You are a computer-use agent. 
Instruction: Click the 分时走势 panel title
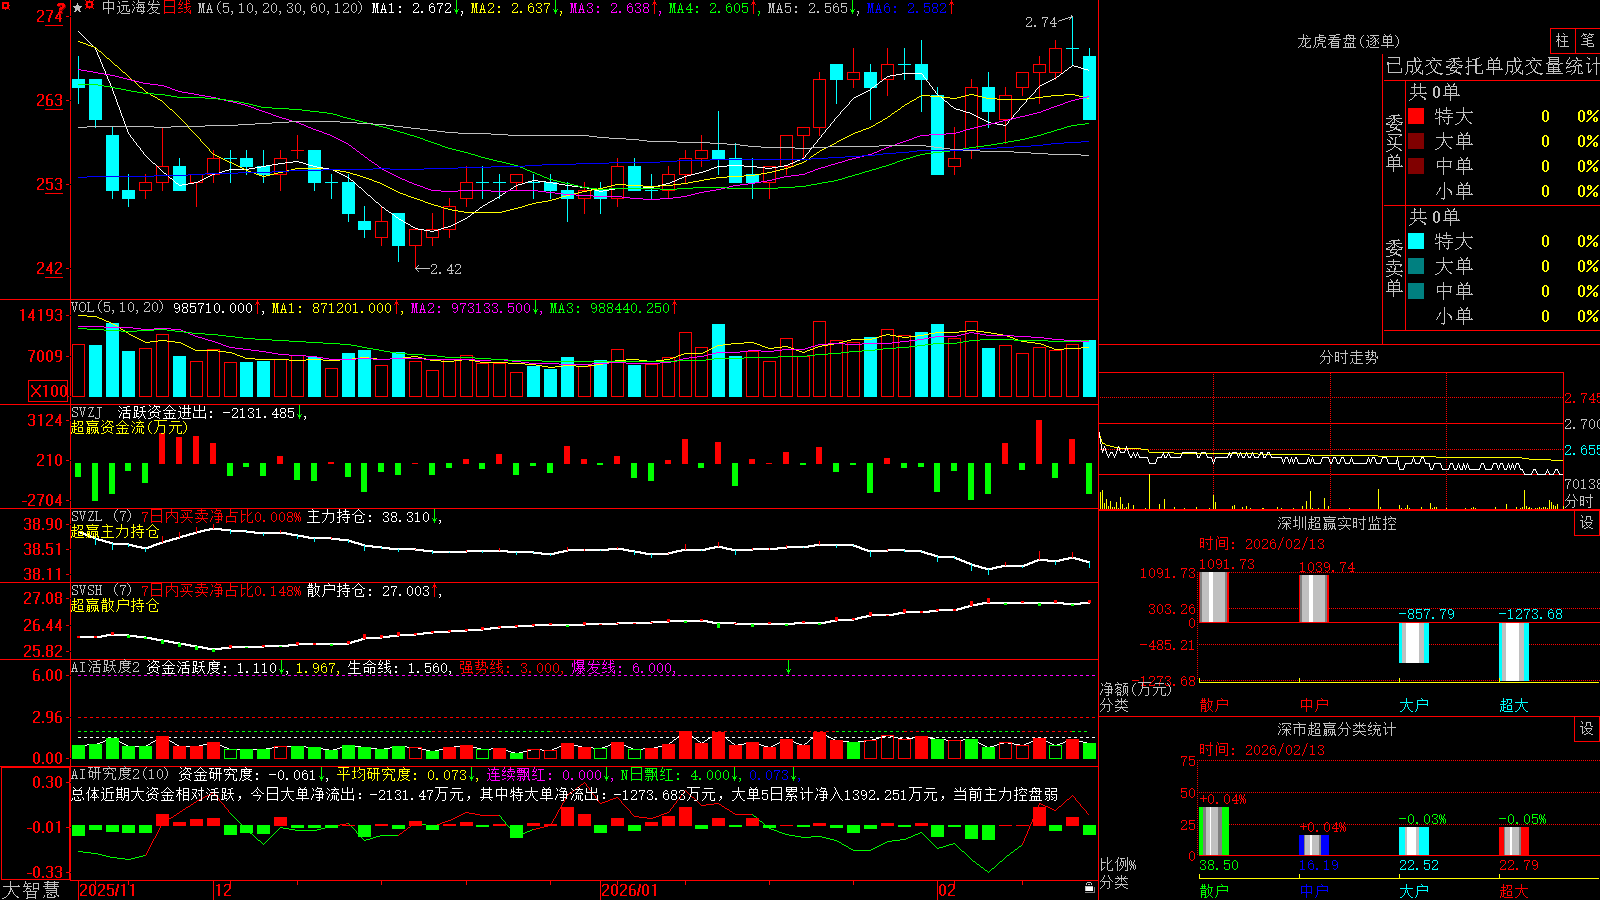(x=1348, y=357)
